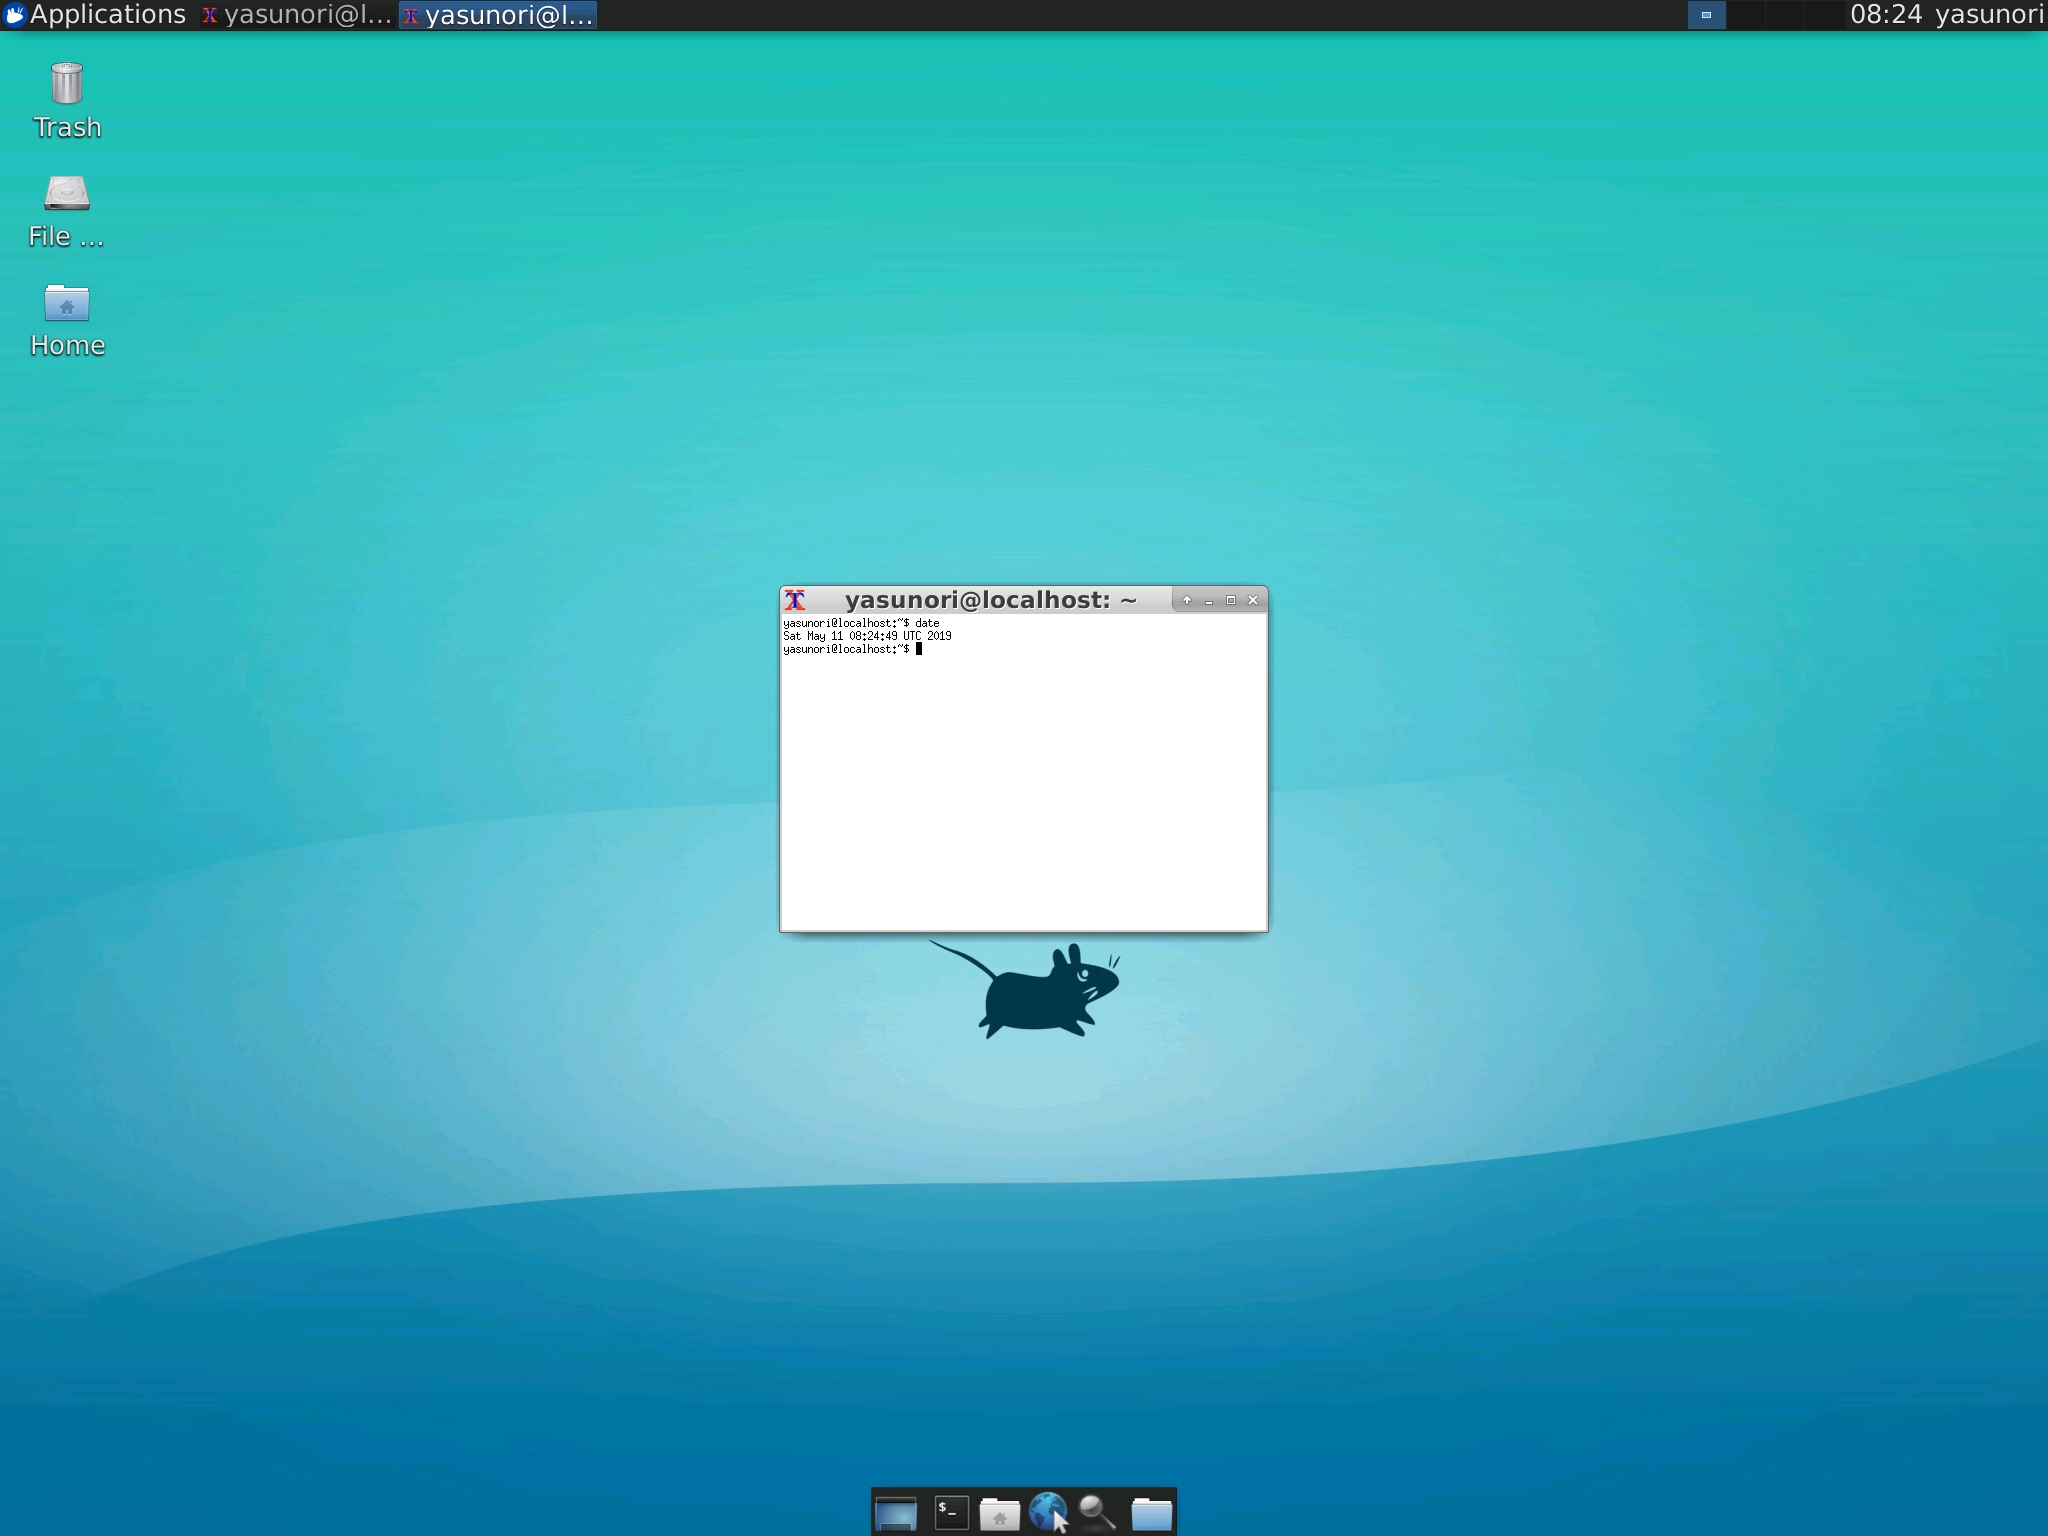Image resolution: width=2048 pixels, height=1536 pixels.
Task: Open the terminal emulator from the bottom panel
Action: pos(950,1512)
